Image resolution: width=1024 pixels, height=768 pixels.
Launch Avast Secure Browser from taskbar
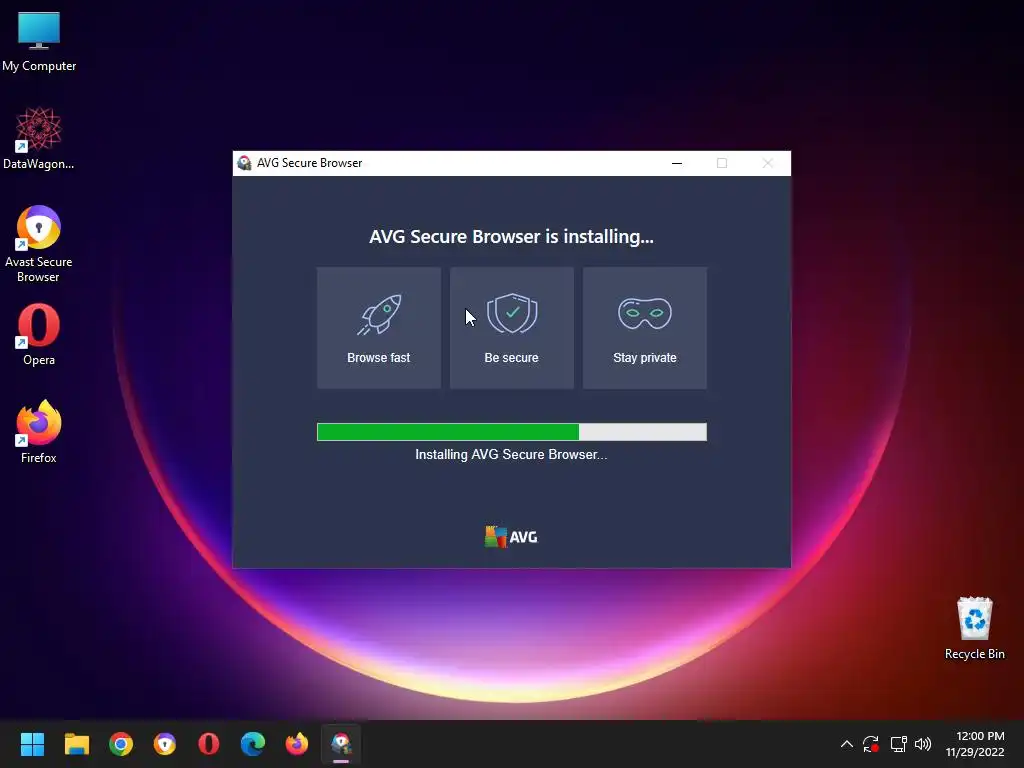[165, 744]
